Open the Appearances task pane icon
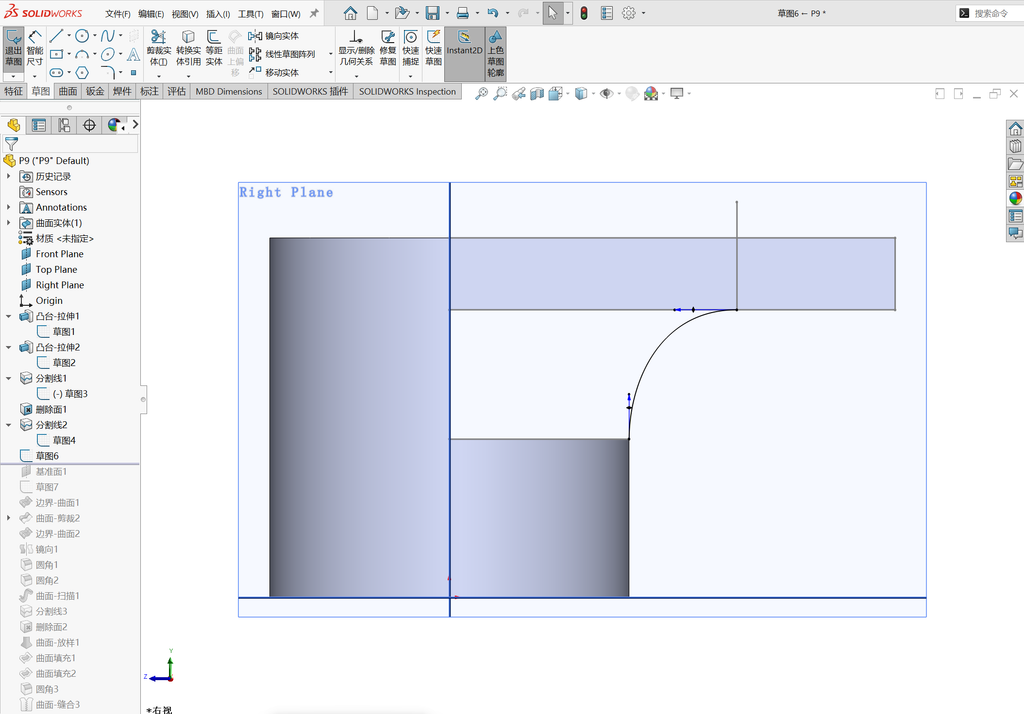The height and width of the screenshot is (714, 1024). (1015, 198)
